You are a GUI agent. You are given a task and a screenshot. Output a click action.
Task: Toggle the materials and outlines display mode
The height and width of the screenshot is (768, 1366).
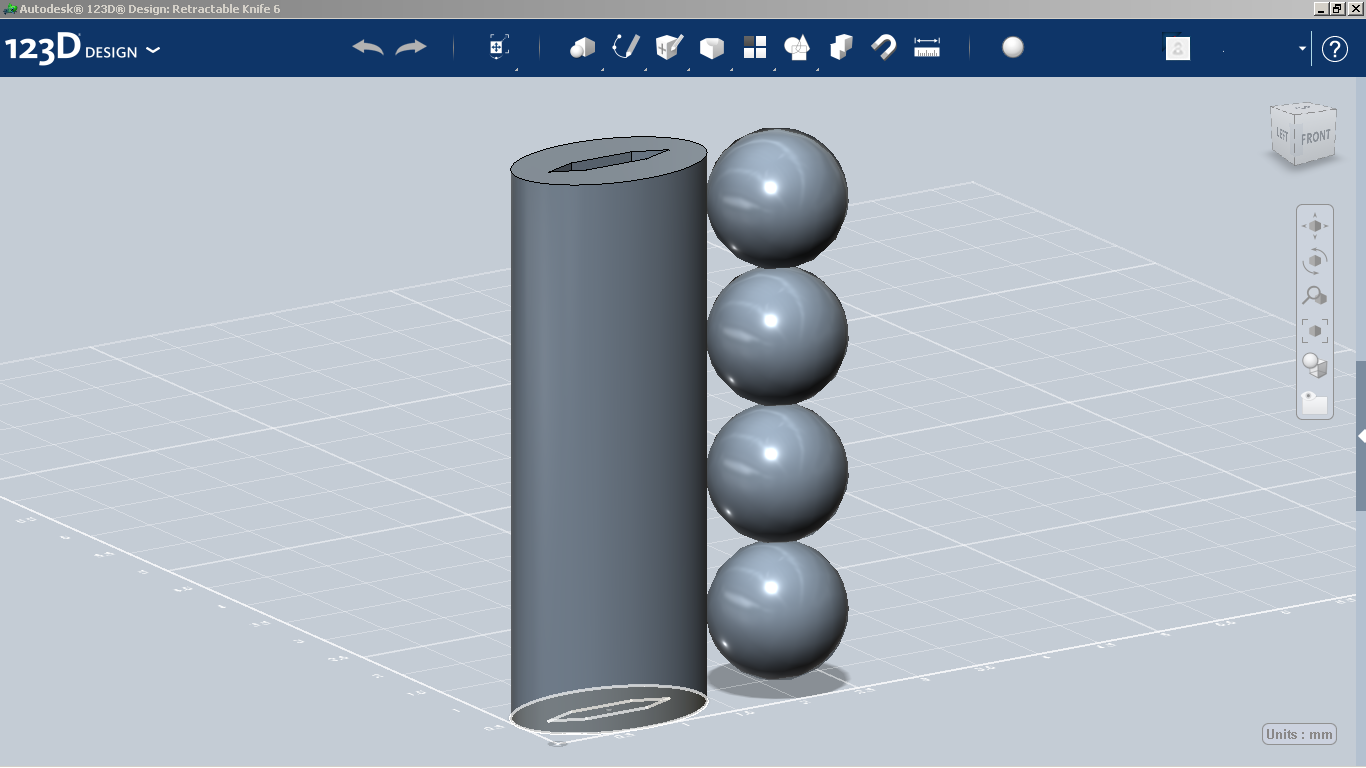(1314, 367)
